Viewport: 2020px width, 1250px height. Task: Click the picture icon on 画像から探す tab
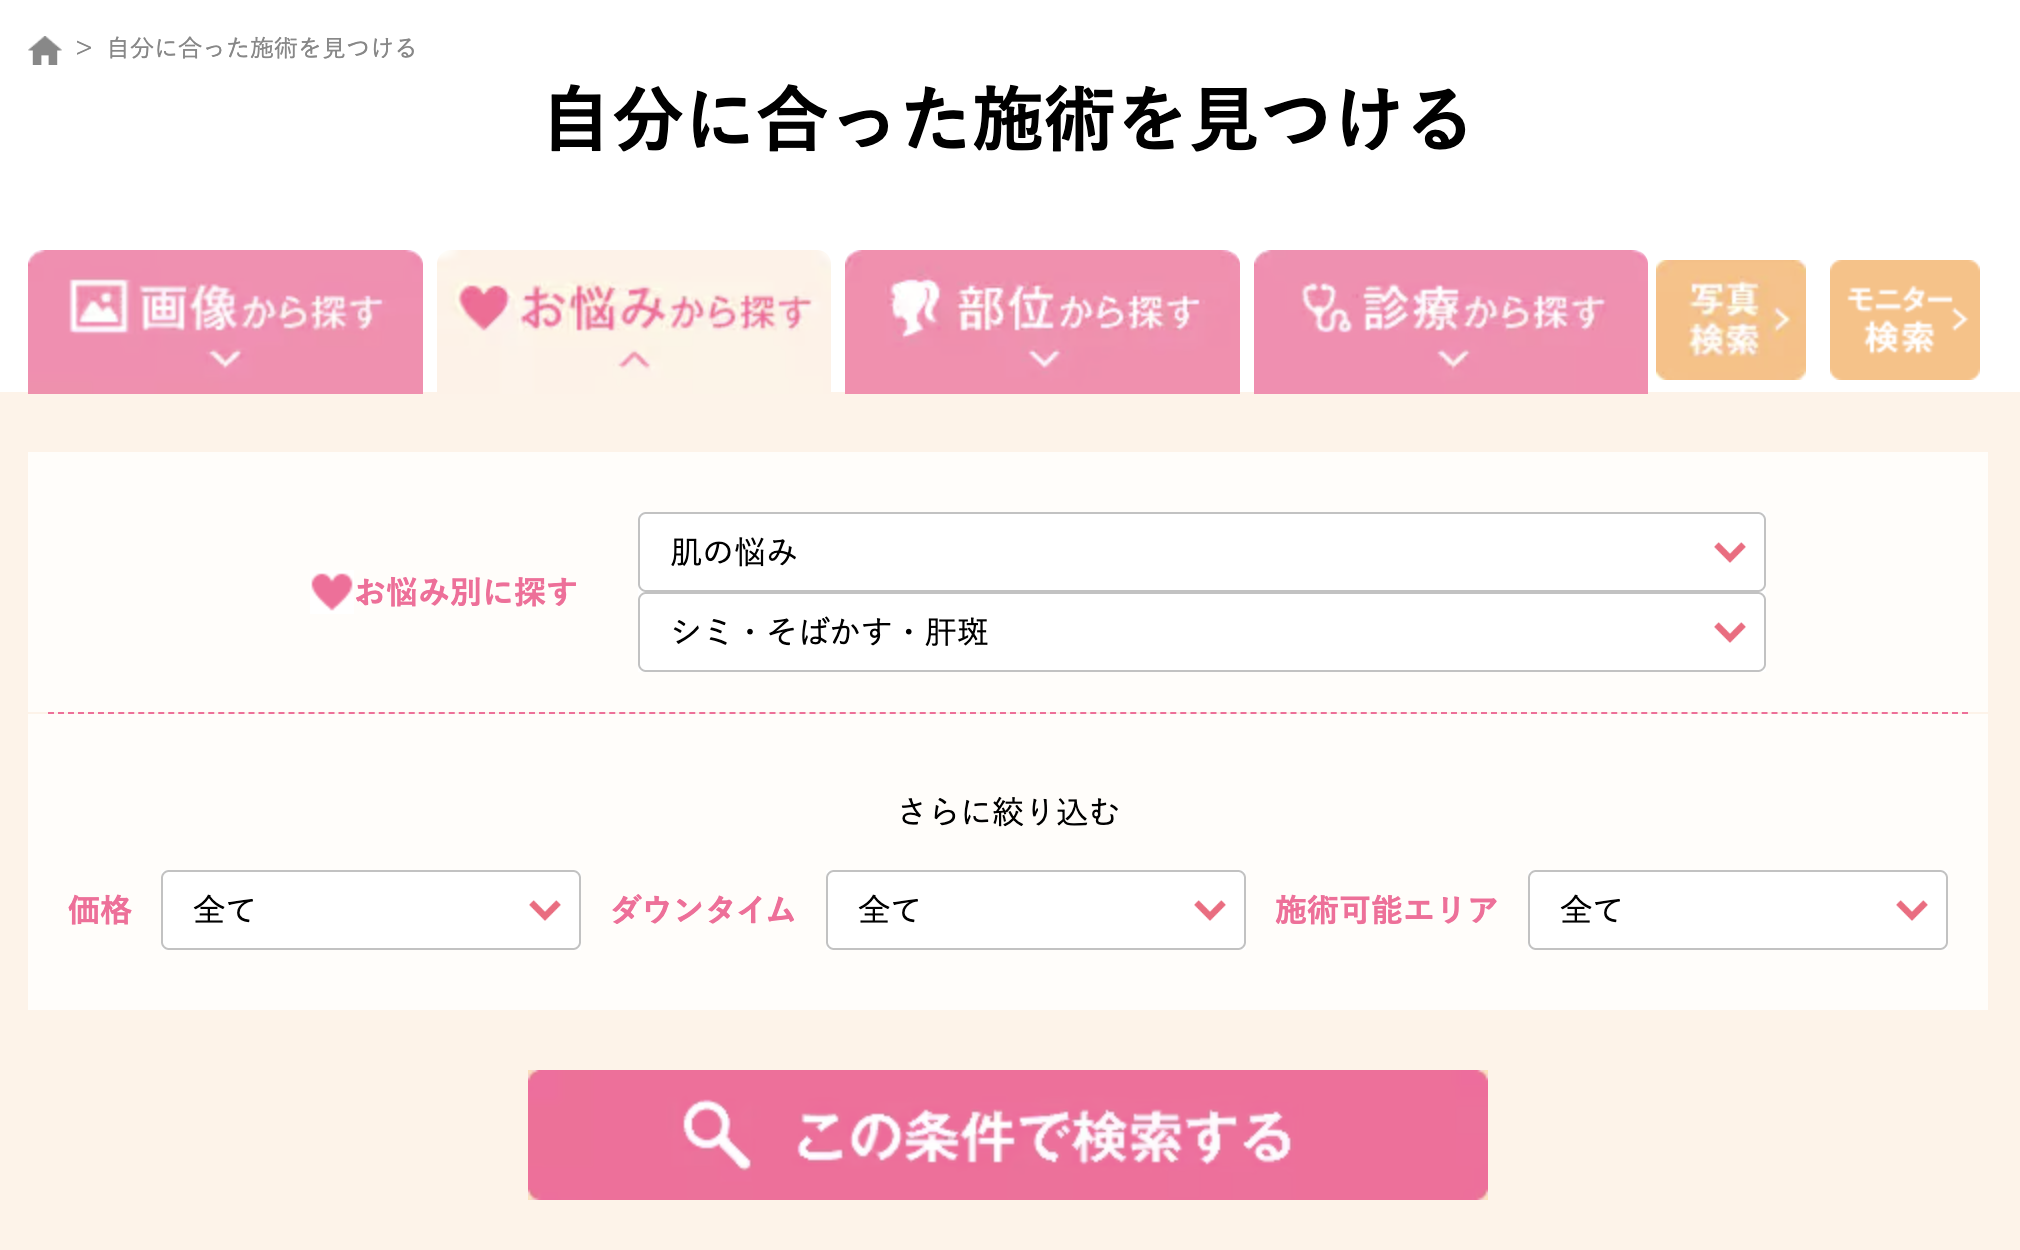[98, 306]
